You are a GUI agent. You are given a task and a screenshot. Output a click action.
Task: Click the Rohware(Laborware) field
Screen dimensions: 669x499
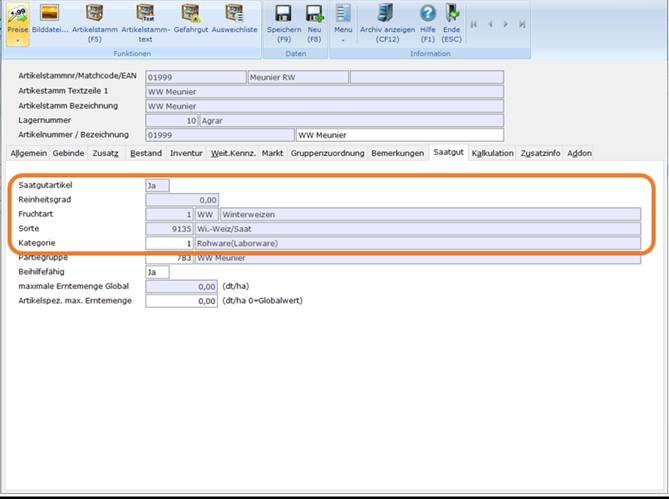coord(418,244)
